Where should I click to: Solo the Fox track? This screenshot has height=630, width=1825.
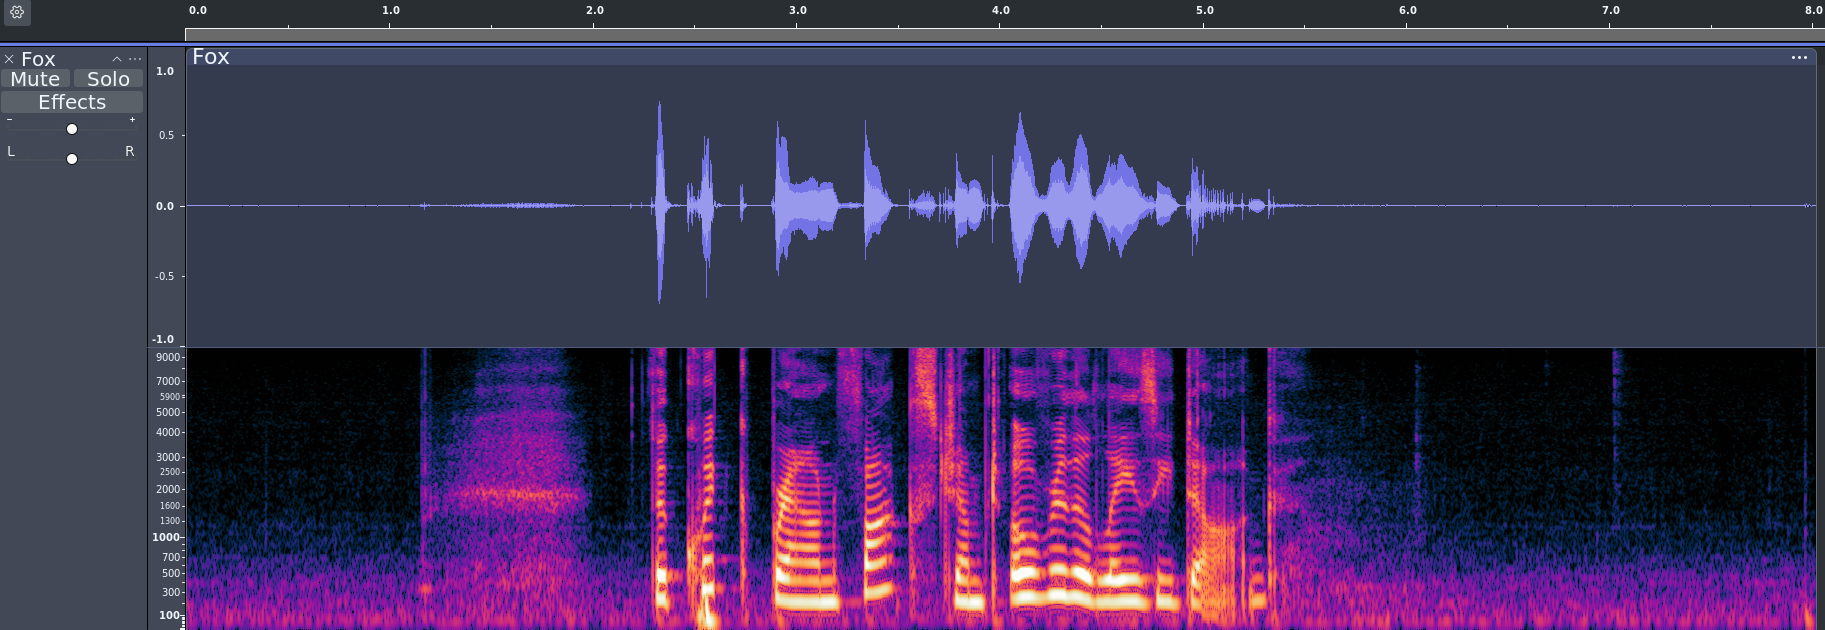pyautogui.click(x=108, y=79)
